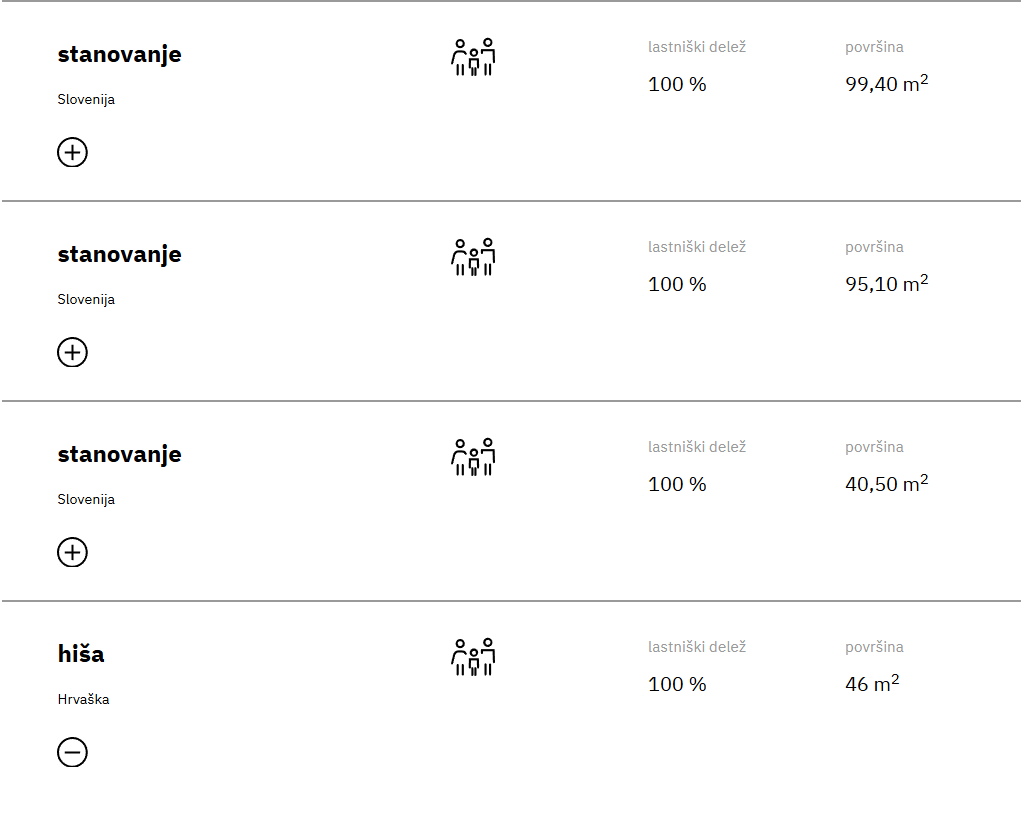Screen dimensions: 1021x821
Task: Click the 99,40 m² area value
Action: tap(887, 83)
